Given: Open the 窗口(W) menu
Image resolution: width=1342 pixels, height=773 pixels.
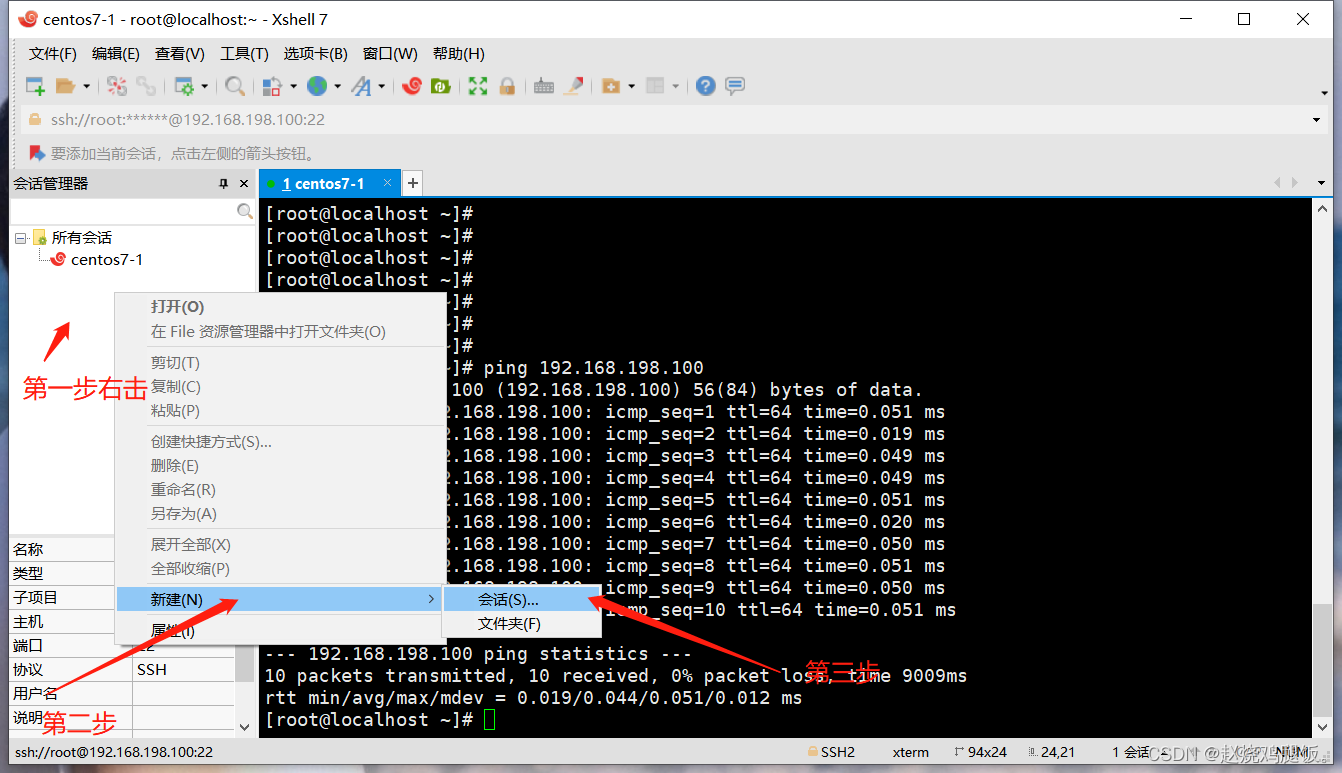Looking at the screenshot, I should point(390,54).
